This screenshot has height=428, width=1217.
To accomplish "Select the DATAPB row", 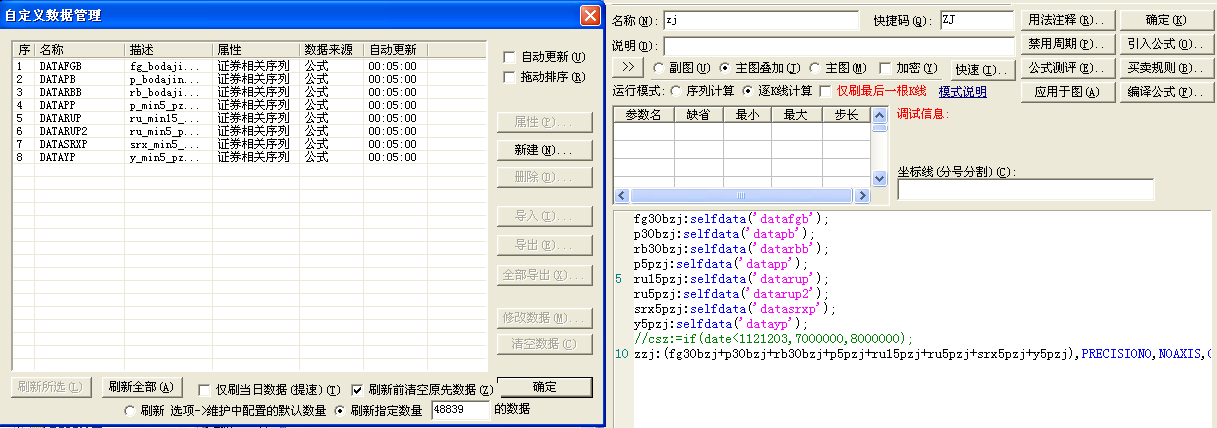I will coord(249,79).
